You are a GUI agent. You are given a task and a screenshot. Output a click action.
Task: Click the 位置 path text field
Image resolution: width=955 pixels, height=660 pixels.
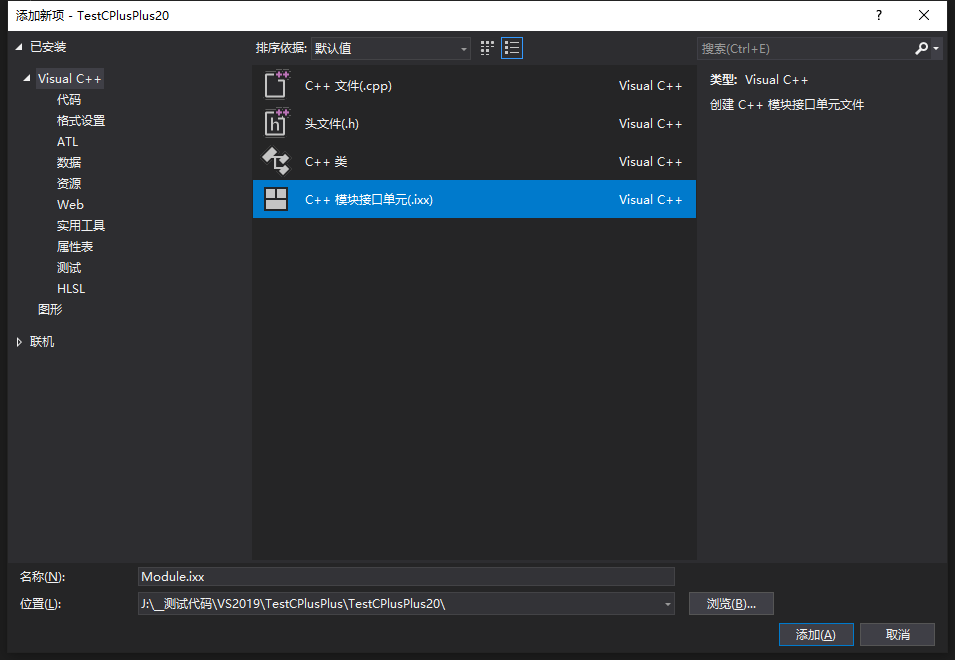point(400,604)
